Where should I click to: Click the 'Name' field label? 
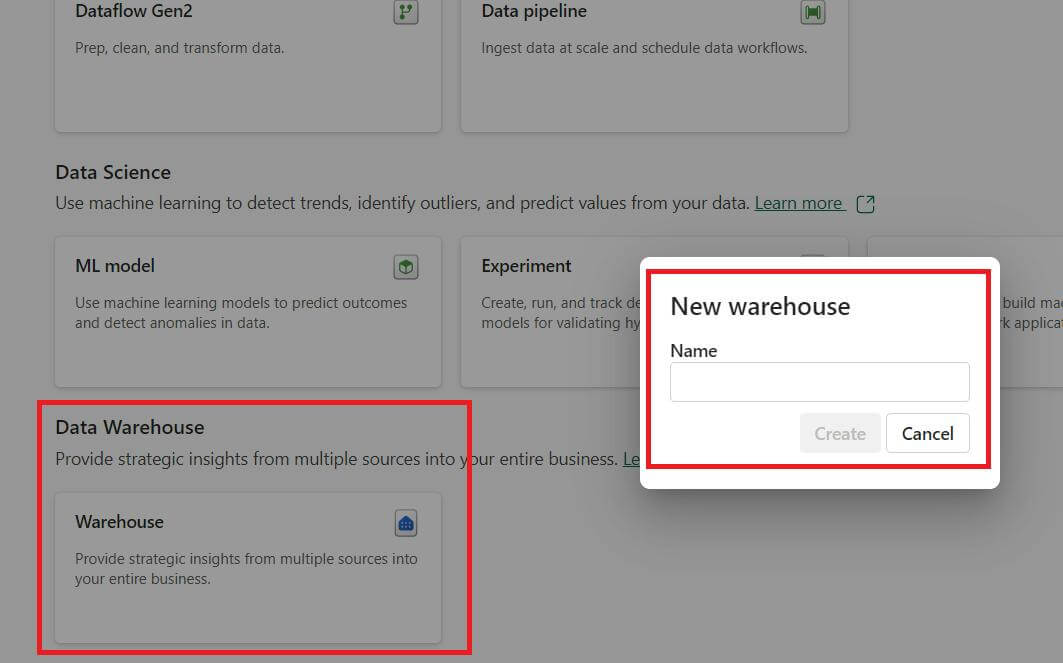(x=694, y=350)
